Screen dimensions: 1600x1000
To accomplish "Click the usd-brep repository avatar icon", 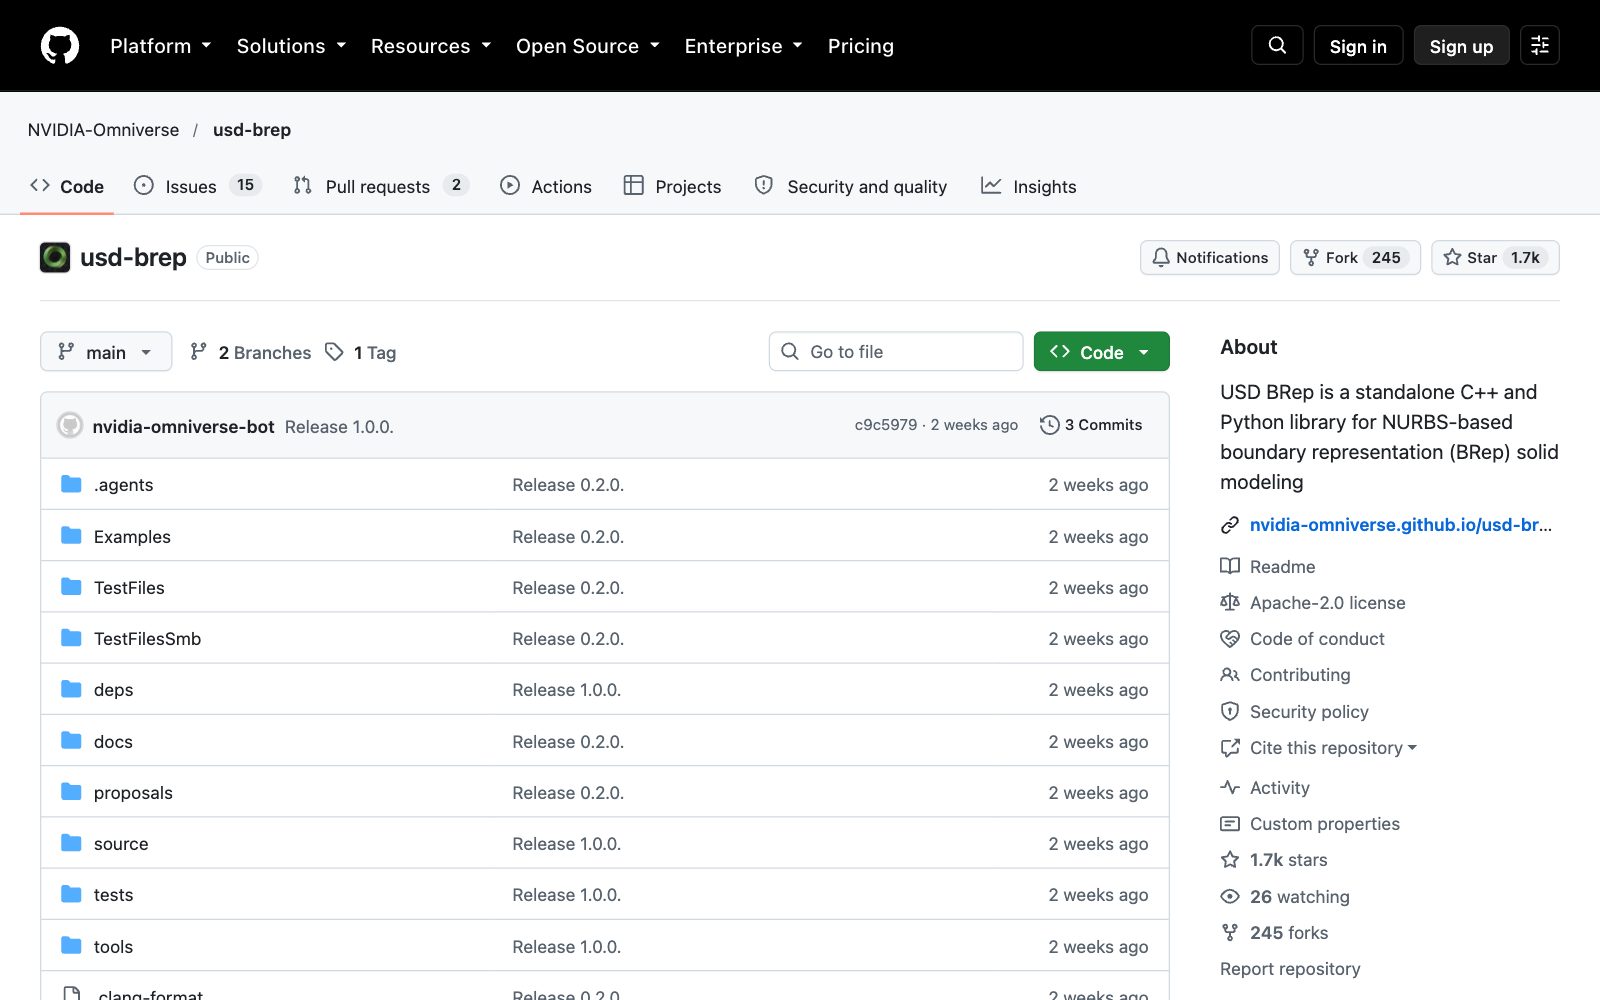I will [55, 257].
